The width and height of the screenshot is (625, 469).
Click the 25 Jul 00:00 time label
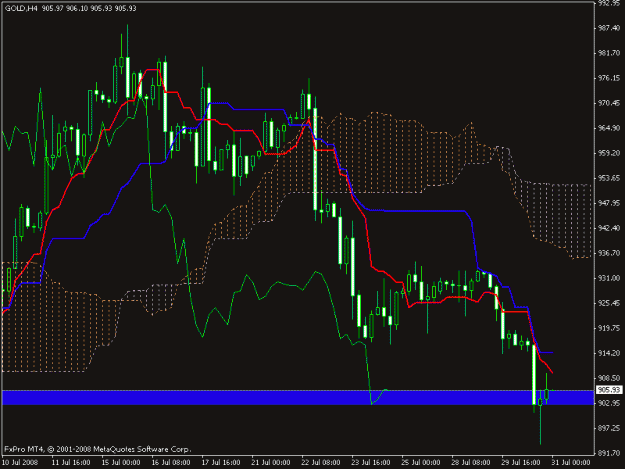tap(421, 462)
